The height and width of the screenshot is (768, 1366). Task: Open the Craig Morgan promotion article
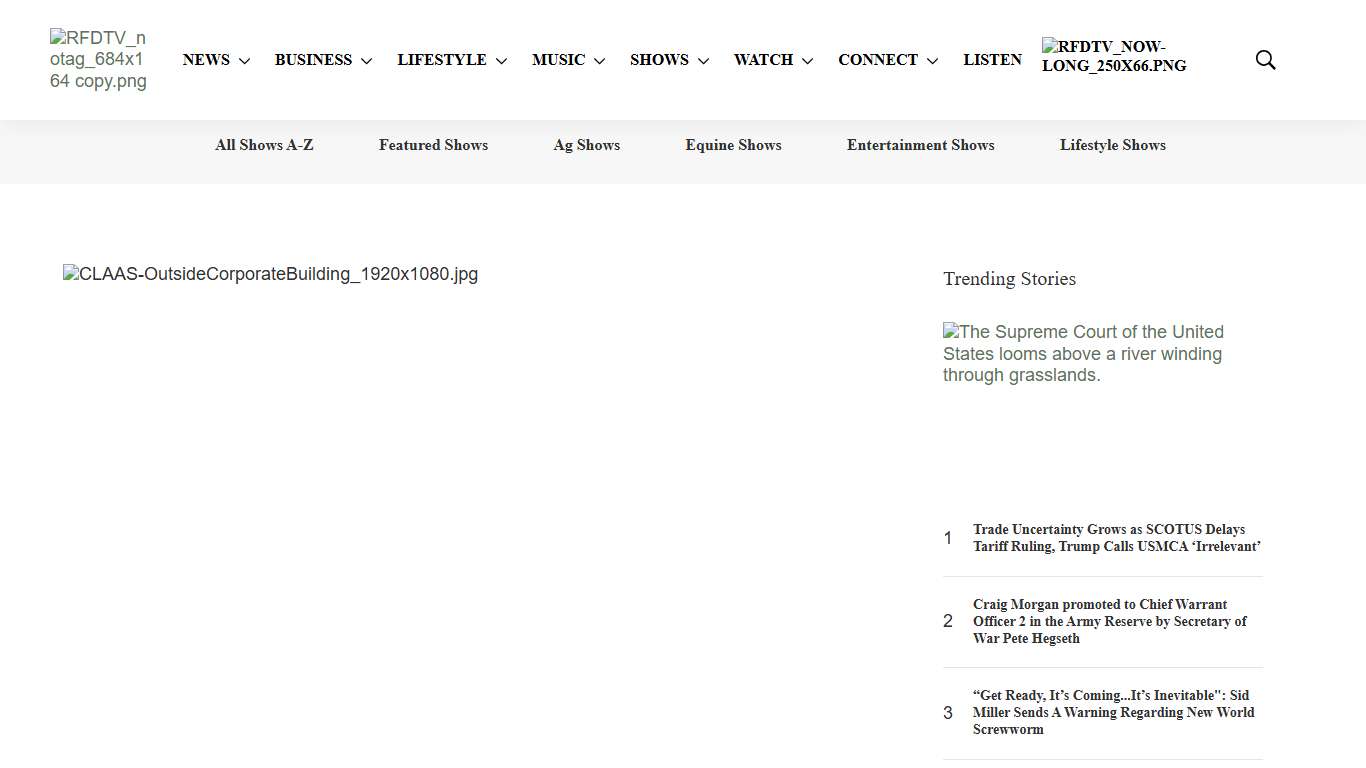[1110, 621]
